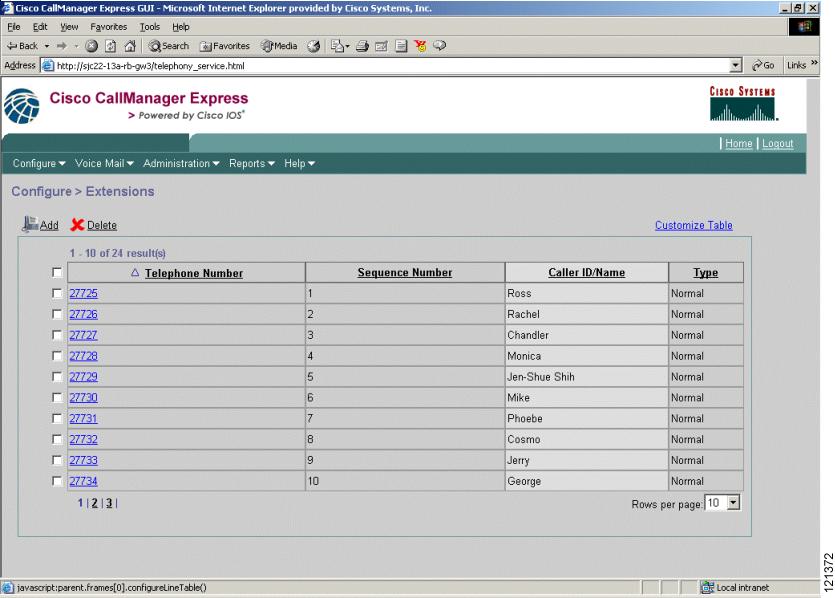Stop page loading with the Stop icon
This screenshot has width=835, height=598.
click(92, 46)
